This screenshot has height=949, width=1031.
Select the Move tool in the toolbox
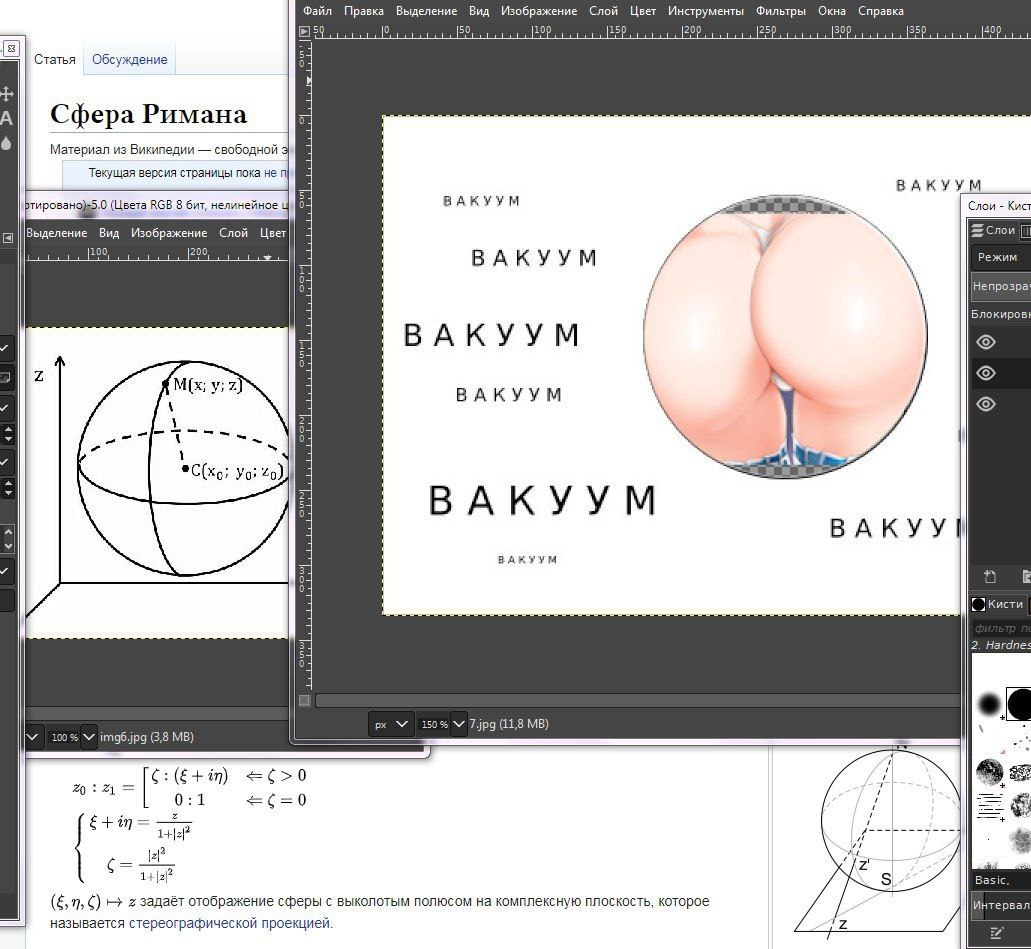(x=6, y=93)
